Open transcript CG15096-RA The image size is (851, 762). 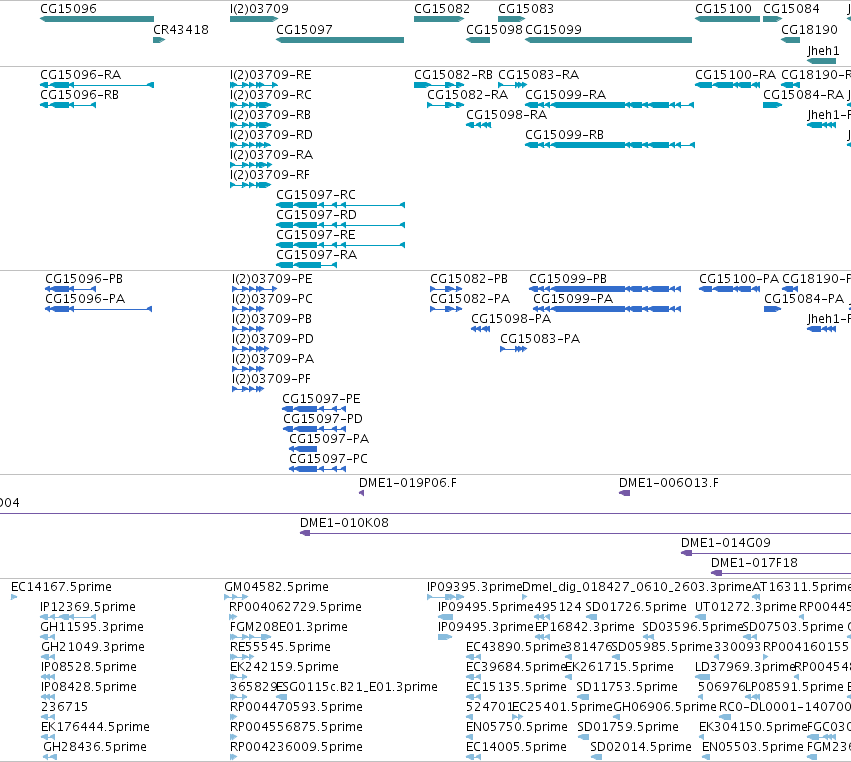coord(80,74)
